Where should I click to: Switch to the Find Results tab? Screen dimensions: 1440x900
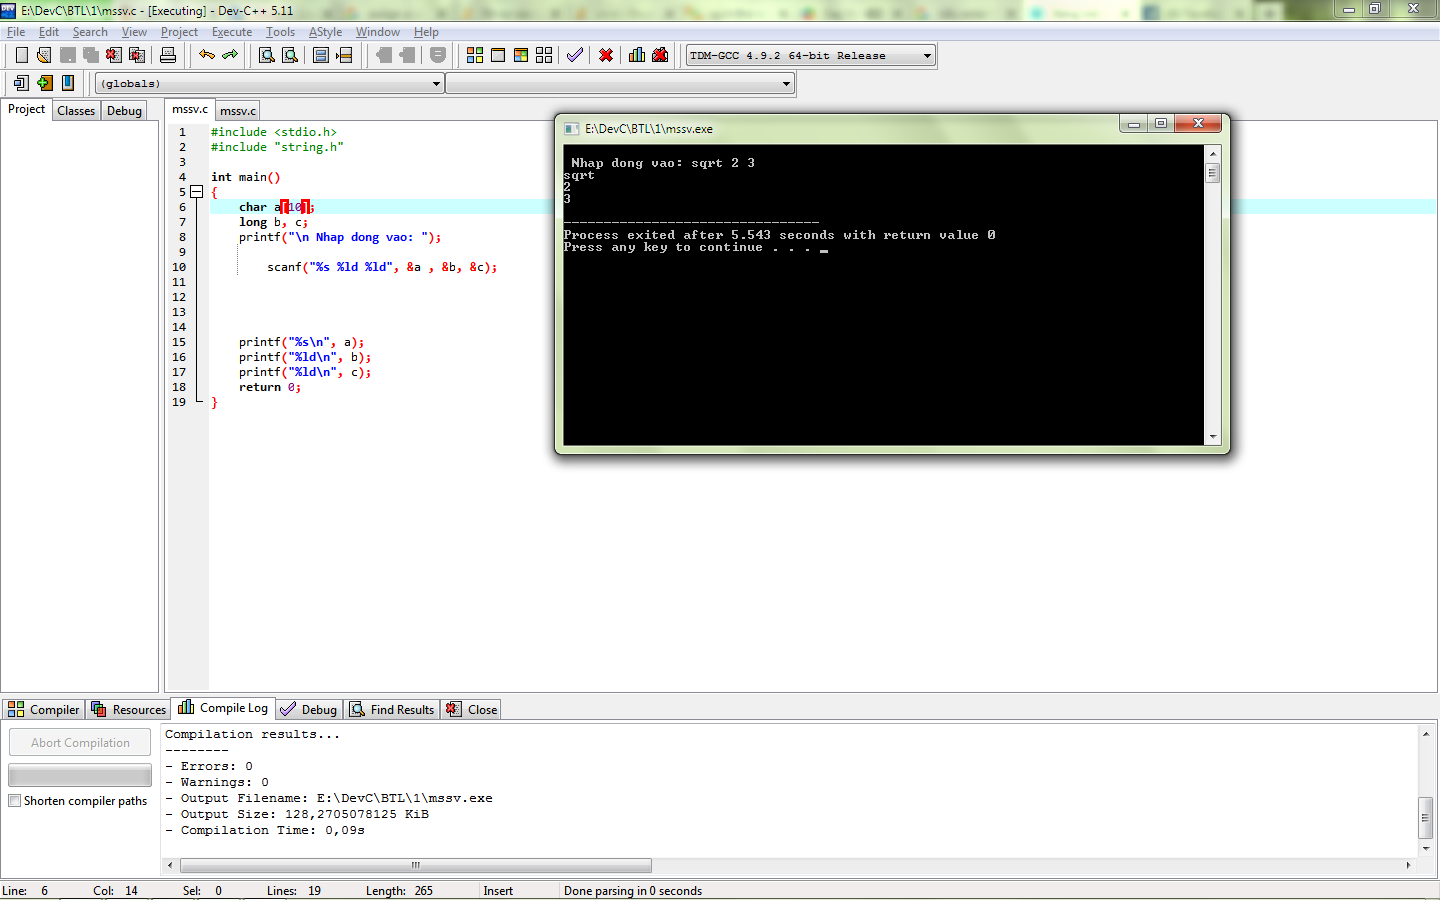(x=392, y=710)
